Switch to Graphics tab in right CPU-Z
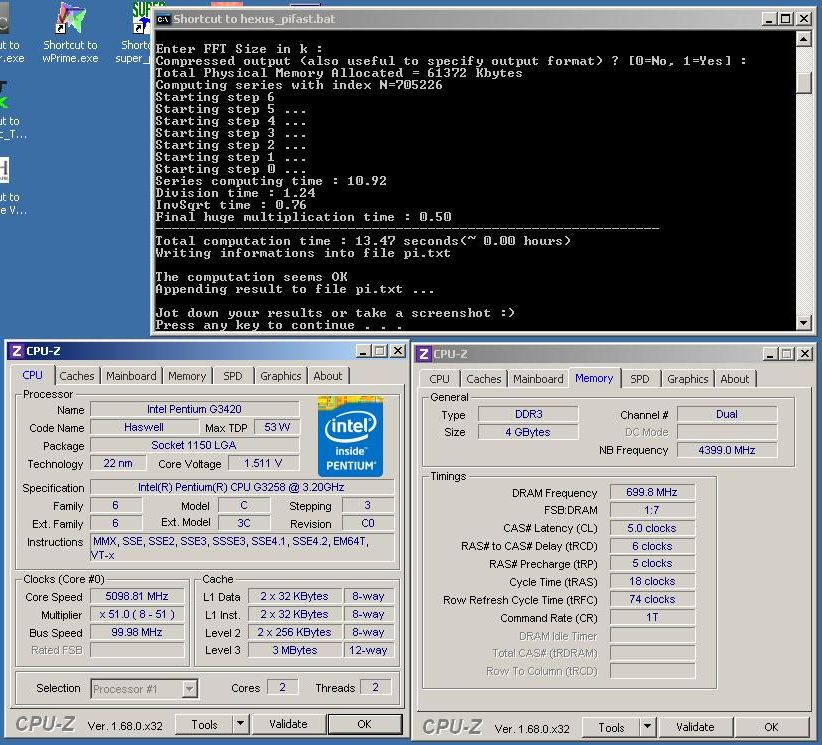 pos(688,379)
